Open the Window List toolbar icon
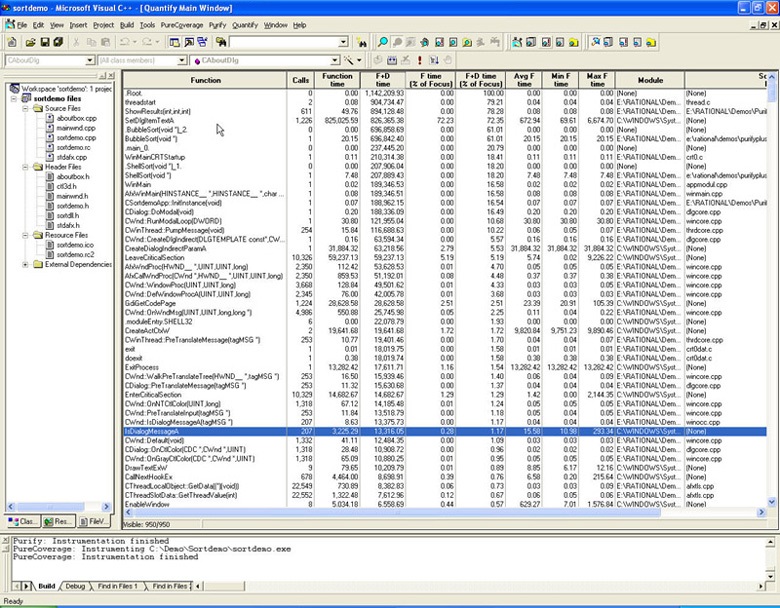Image resolution: width=780 pixels, height=608 pixels. (202, 43)
